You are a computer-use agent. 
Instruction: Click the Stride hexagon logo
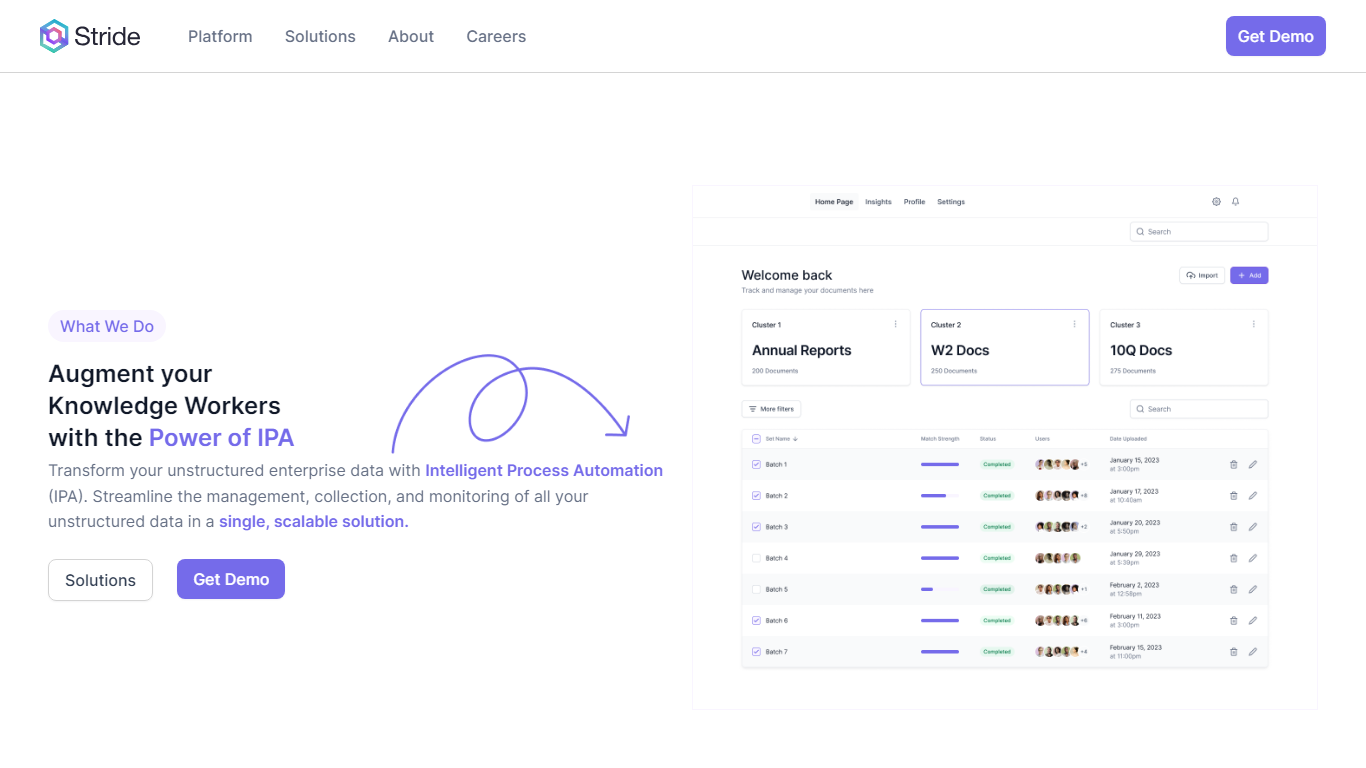point(54,36)
